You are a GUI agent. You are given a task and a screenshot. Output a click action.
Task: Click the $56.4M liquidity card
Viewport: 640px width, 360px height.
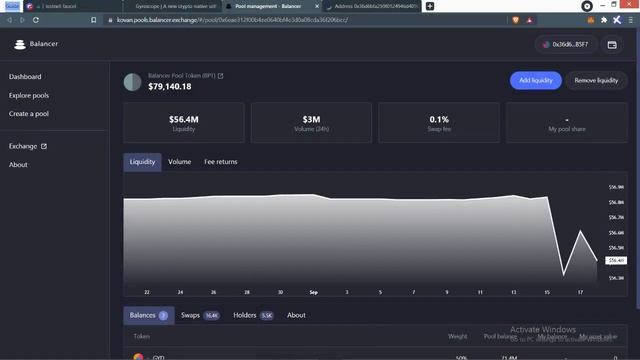click(184, 123)
